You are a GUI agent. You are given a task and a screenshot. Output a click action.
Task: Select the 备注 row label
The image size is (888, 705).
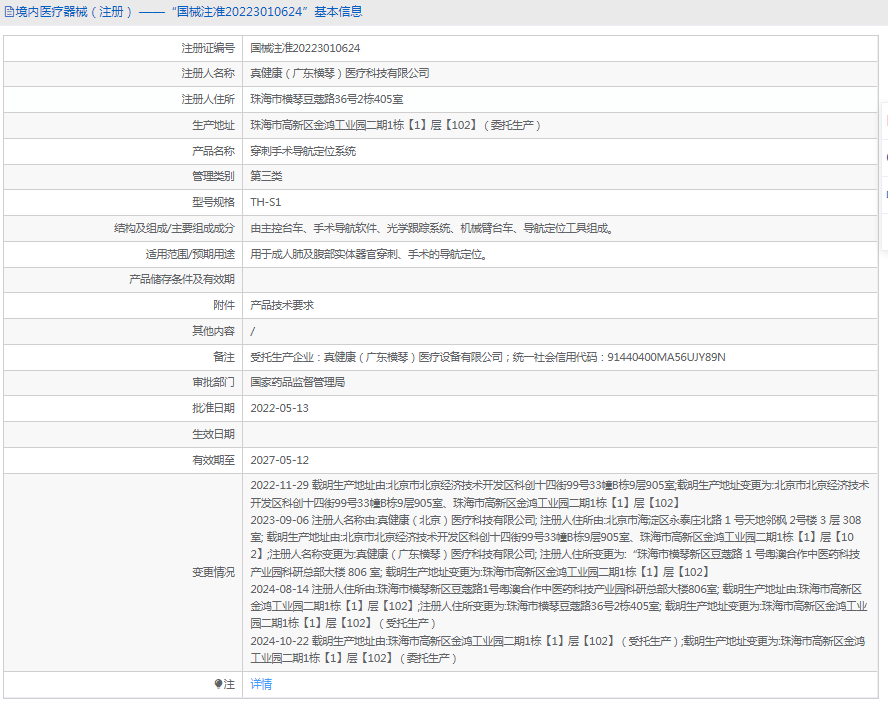tap(224, 357)
